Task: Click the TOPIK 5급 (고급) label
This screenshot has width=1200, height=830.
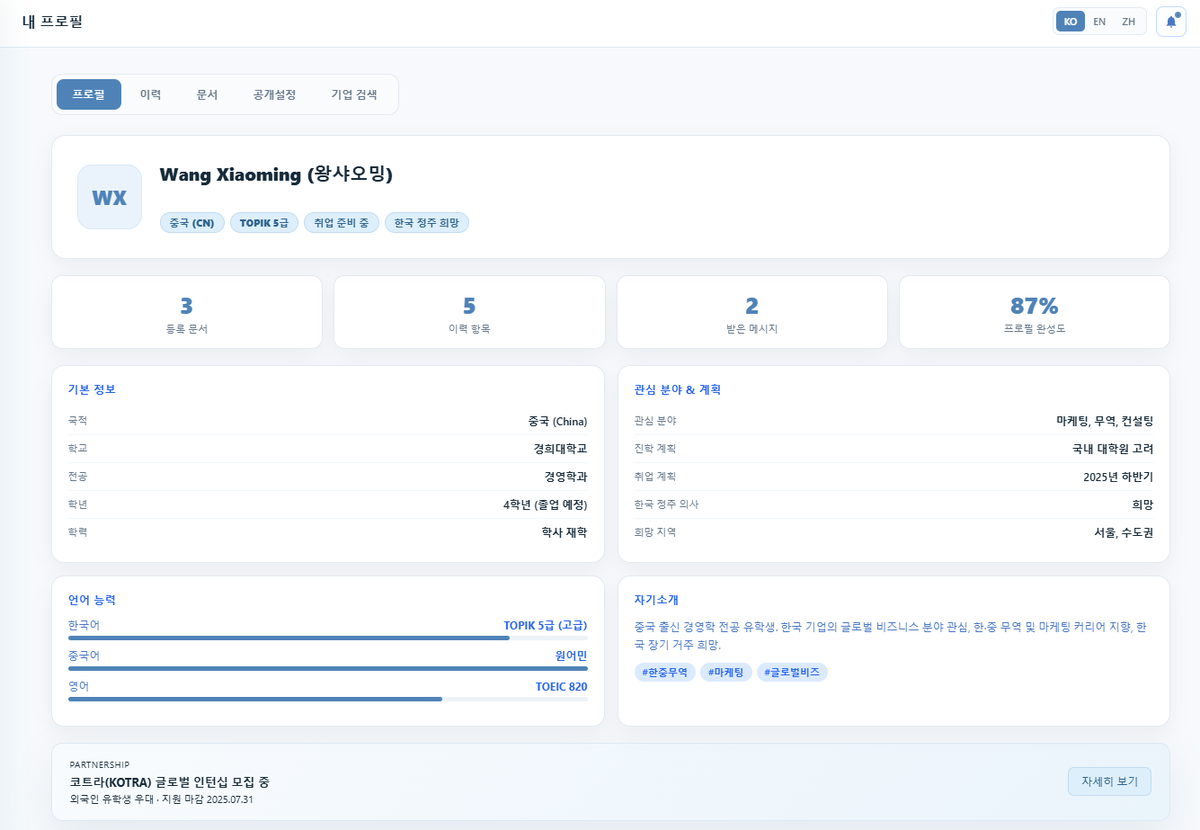Action: (545, 626)
